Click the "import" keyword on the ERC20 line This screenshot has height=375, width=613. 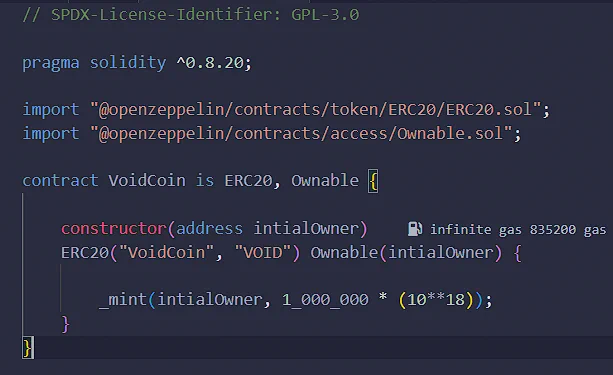[x=51, y=110]
